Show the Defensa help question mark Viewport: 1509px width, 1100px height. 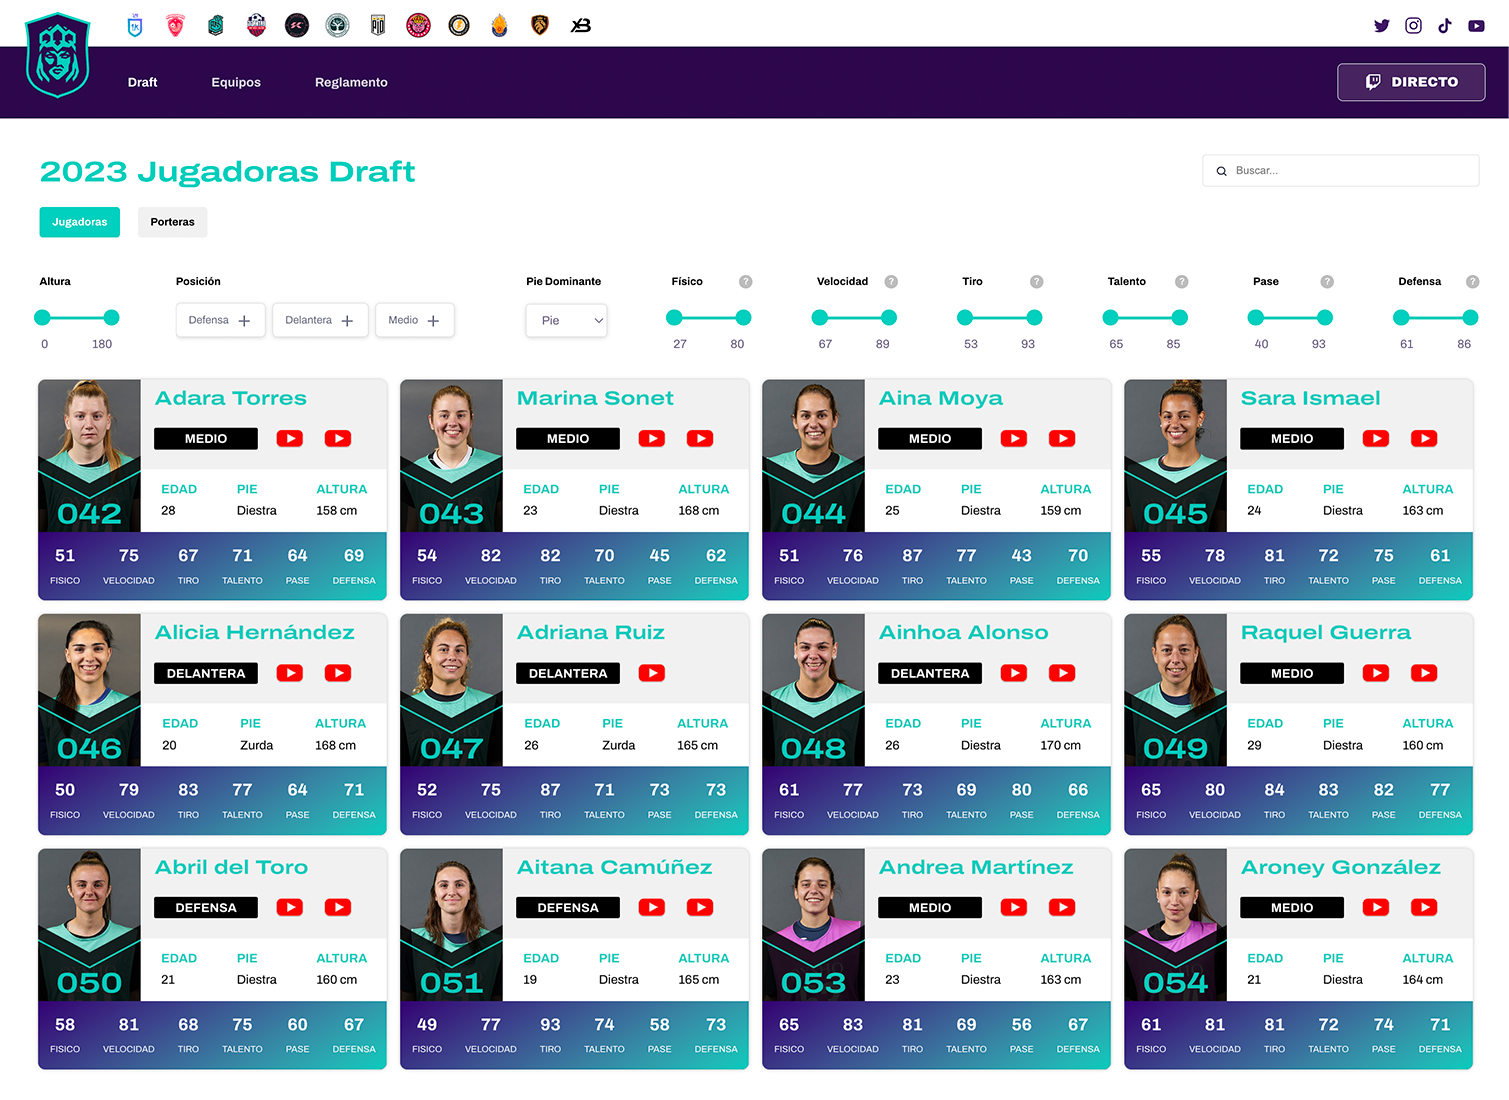click(x=1472, y=282)
